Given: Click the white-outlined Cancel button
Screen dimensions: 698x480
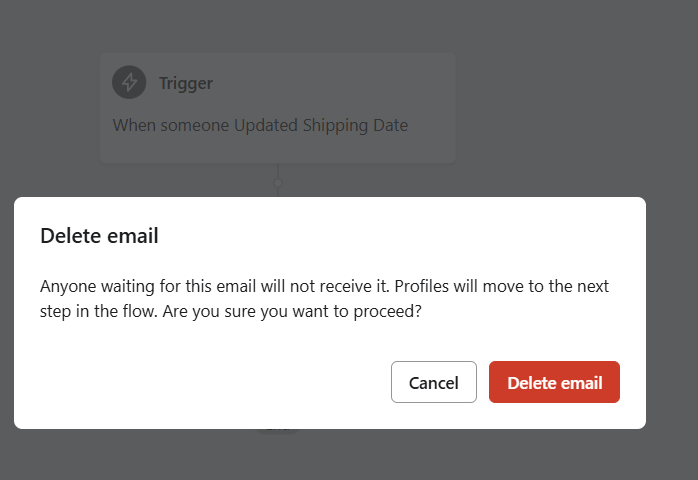Looking at the screenshot, I should click(x=434, y=382).
